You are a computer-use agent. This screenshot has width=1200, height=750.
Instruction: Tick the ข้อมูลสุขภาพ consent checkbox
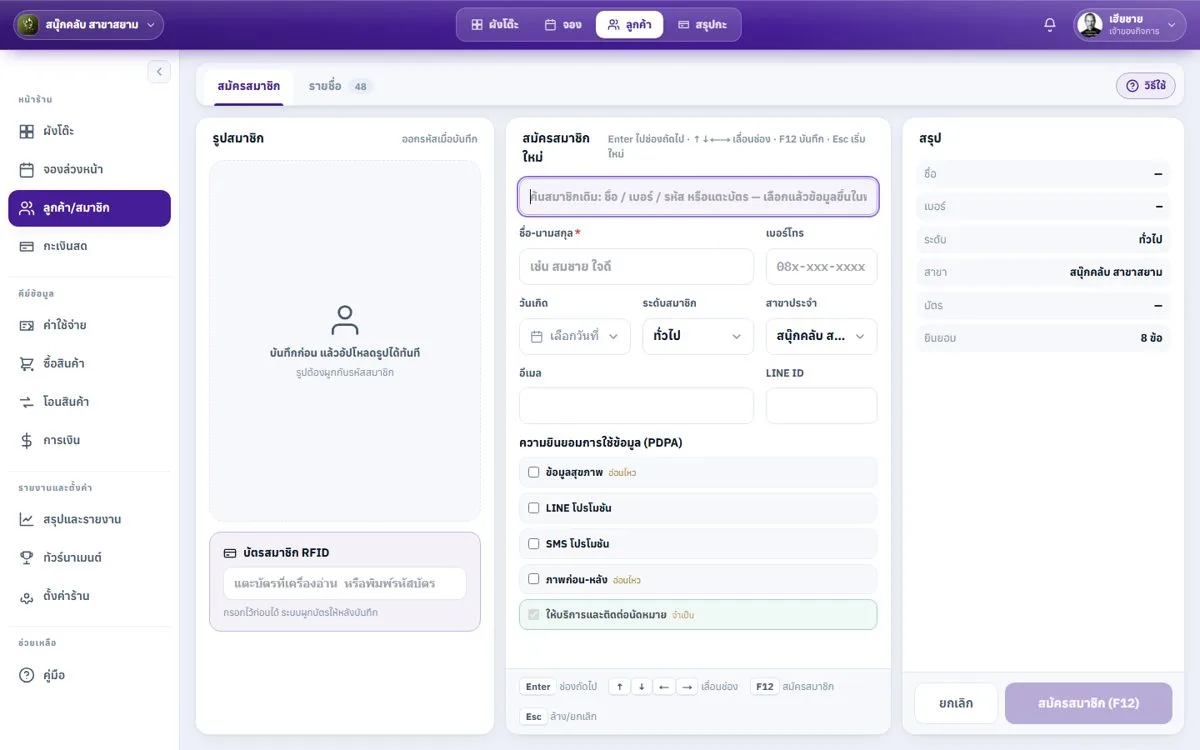click(533, 472)
